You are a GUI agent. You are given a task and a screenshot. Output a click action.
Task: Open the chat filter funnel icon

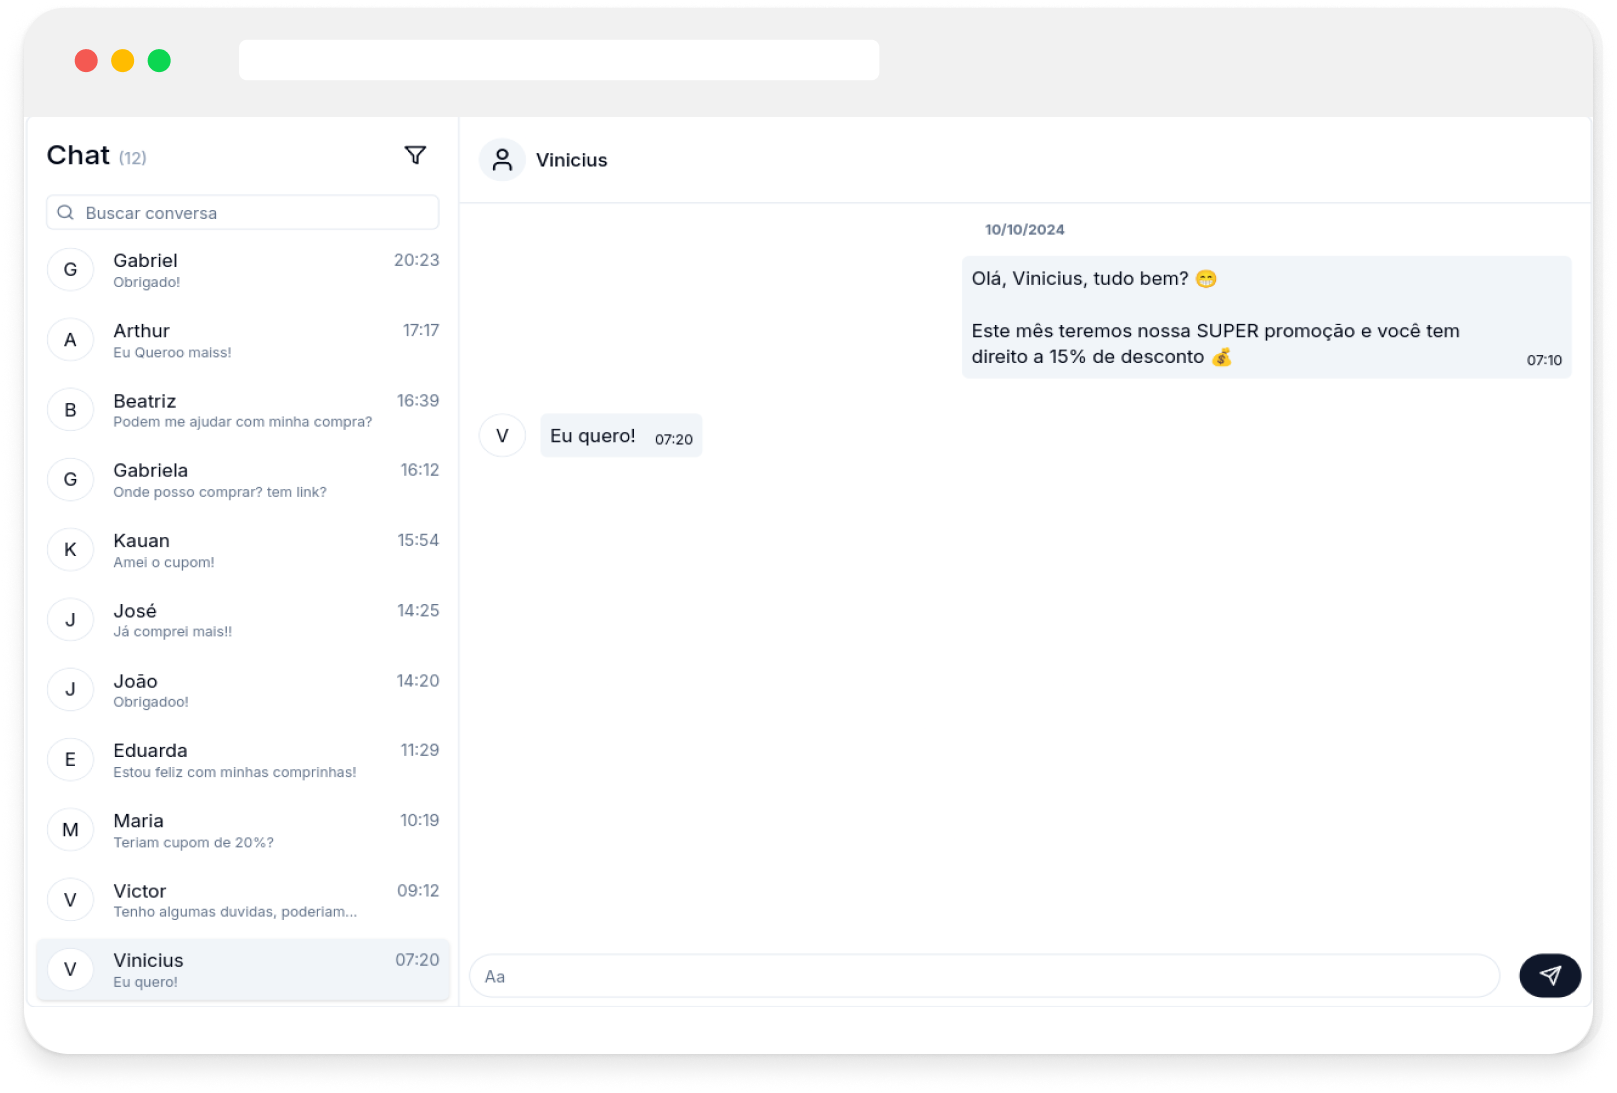point(415,155)
